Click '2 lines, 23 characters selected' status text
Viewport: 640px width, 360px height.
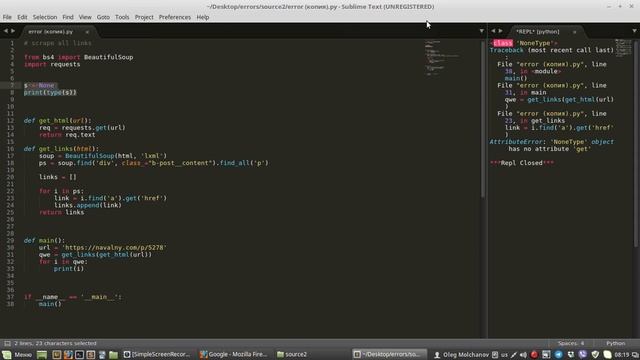tap(56, 343)
